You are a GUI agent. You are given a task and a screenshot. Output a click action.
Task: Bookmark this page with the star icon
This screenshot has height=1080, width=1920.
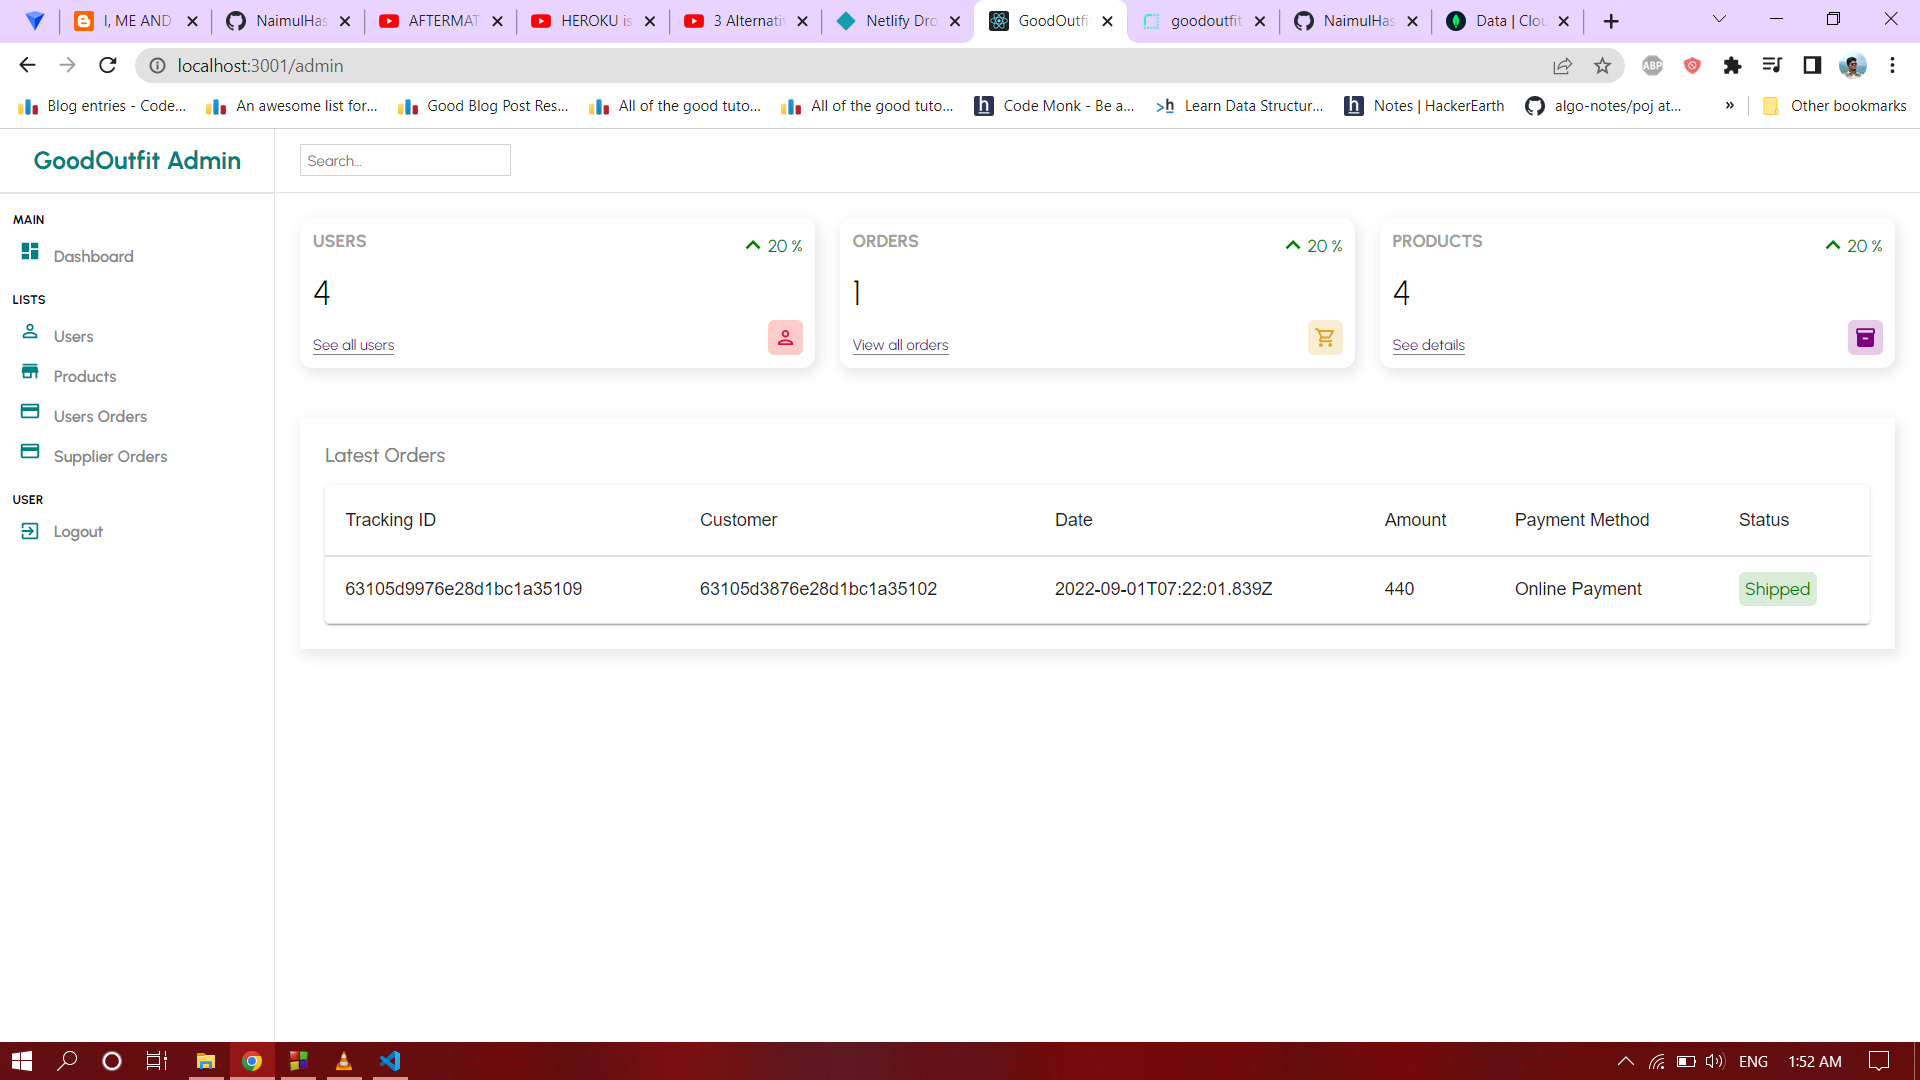(1602, 66)
